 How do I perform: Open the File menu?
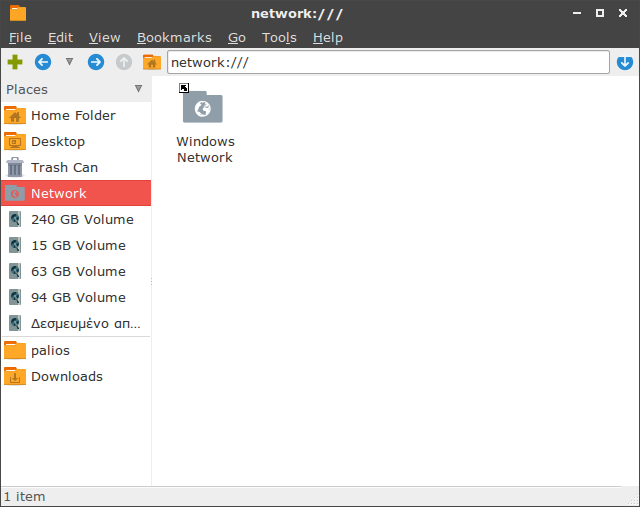tap(20, 38)
